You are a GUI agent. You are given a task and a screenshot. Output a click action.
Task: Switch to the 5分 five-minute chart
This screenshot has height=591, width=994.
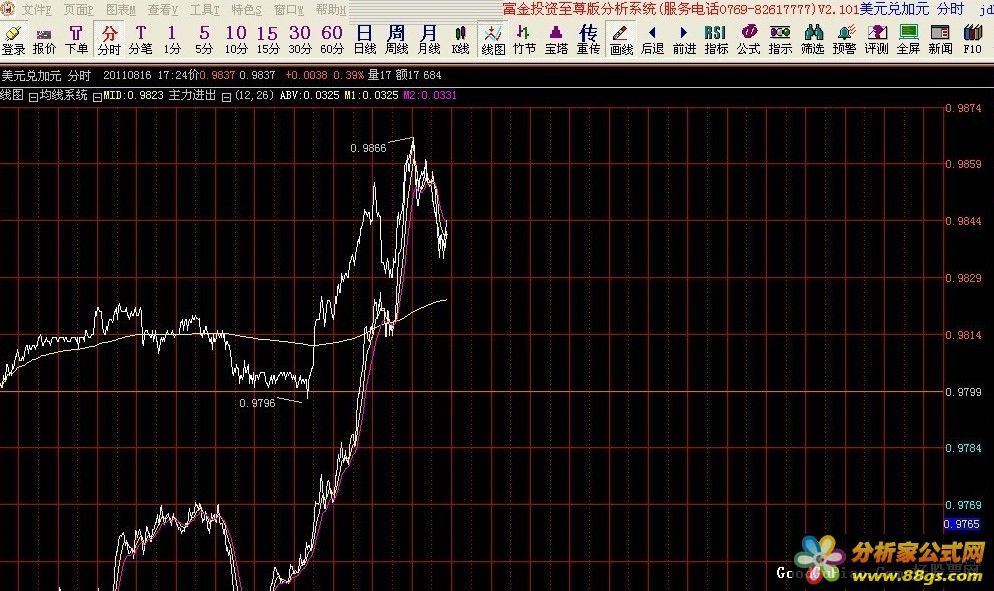pos(204,39)
